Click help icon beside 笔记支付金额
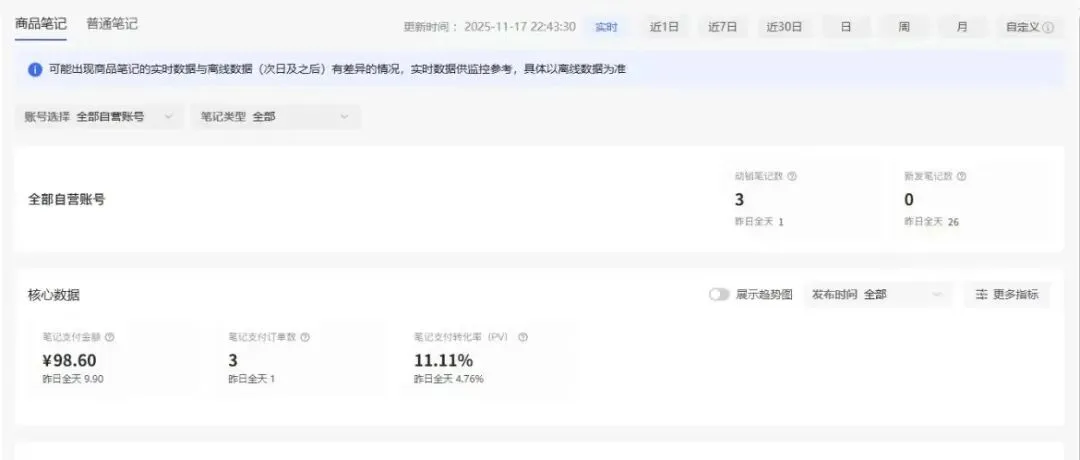Screen dimensions: 1080x460 point(110,337)
